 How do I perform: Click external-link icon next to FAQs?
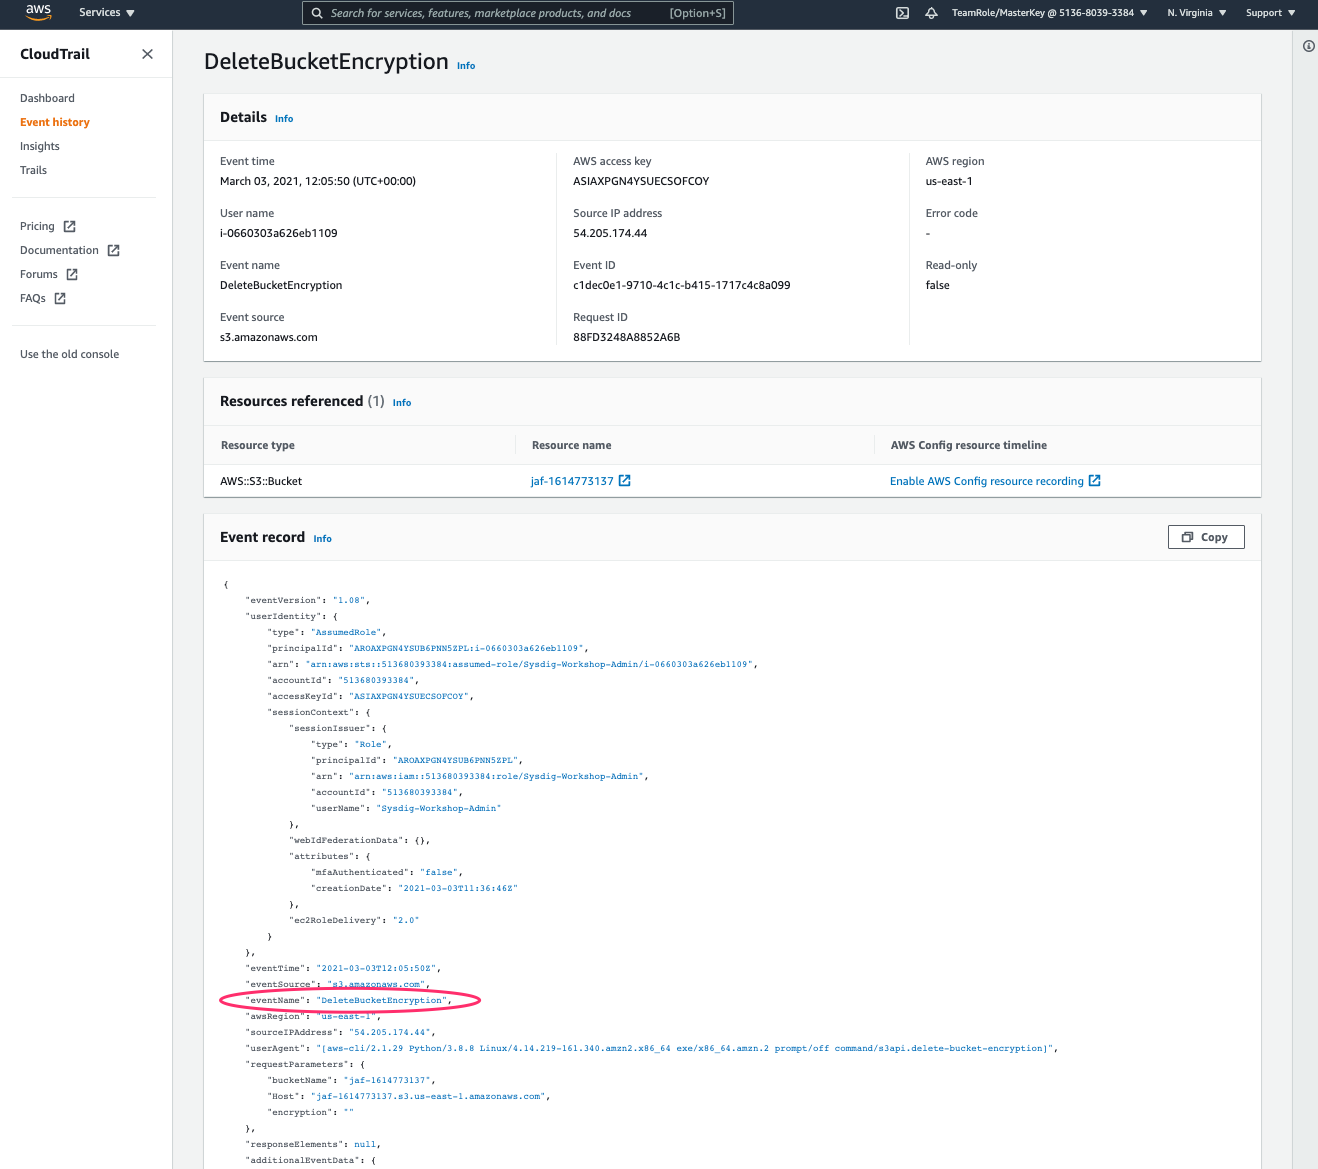tap(60, 298)
